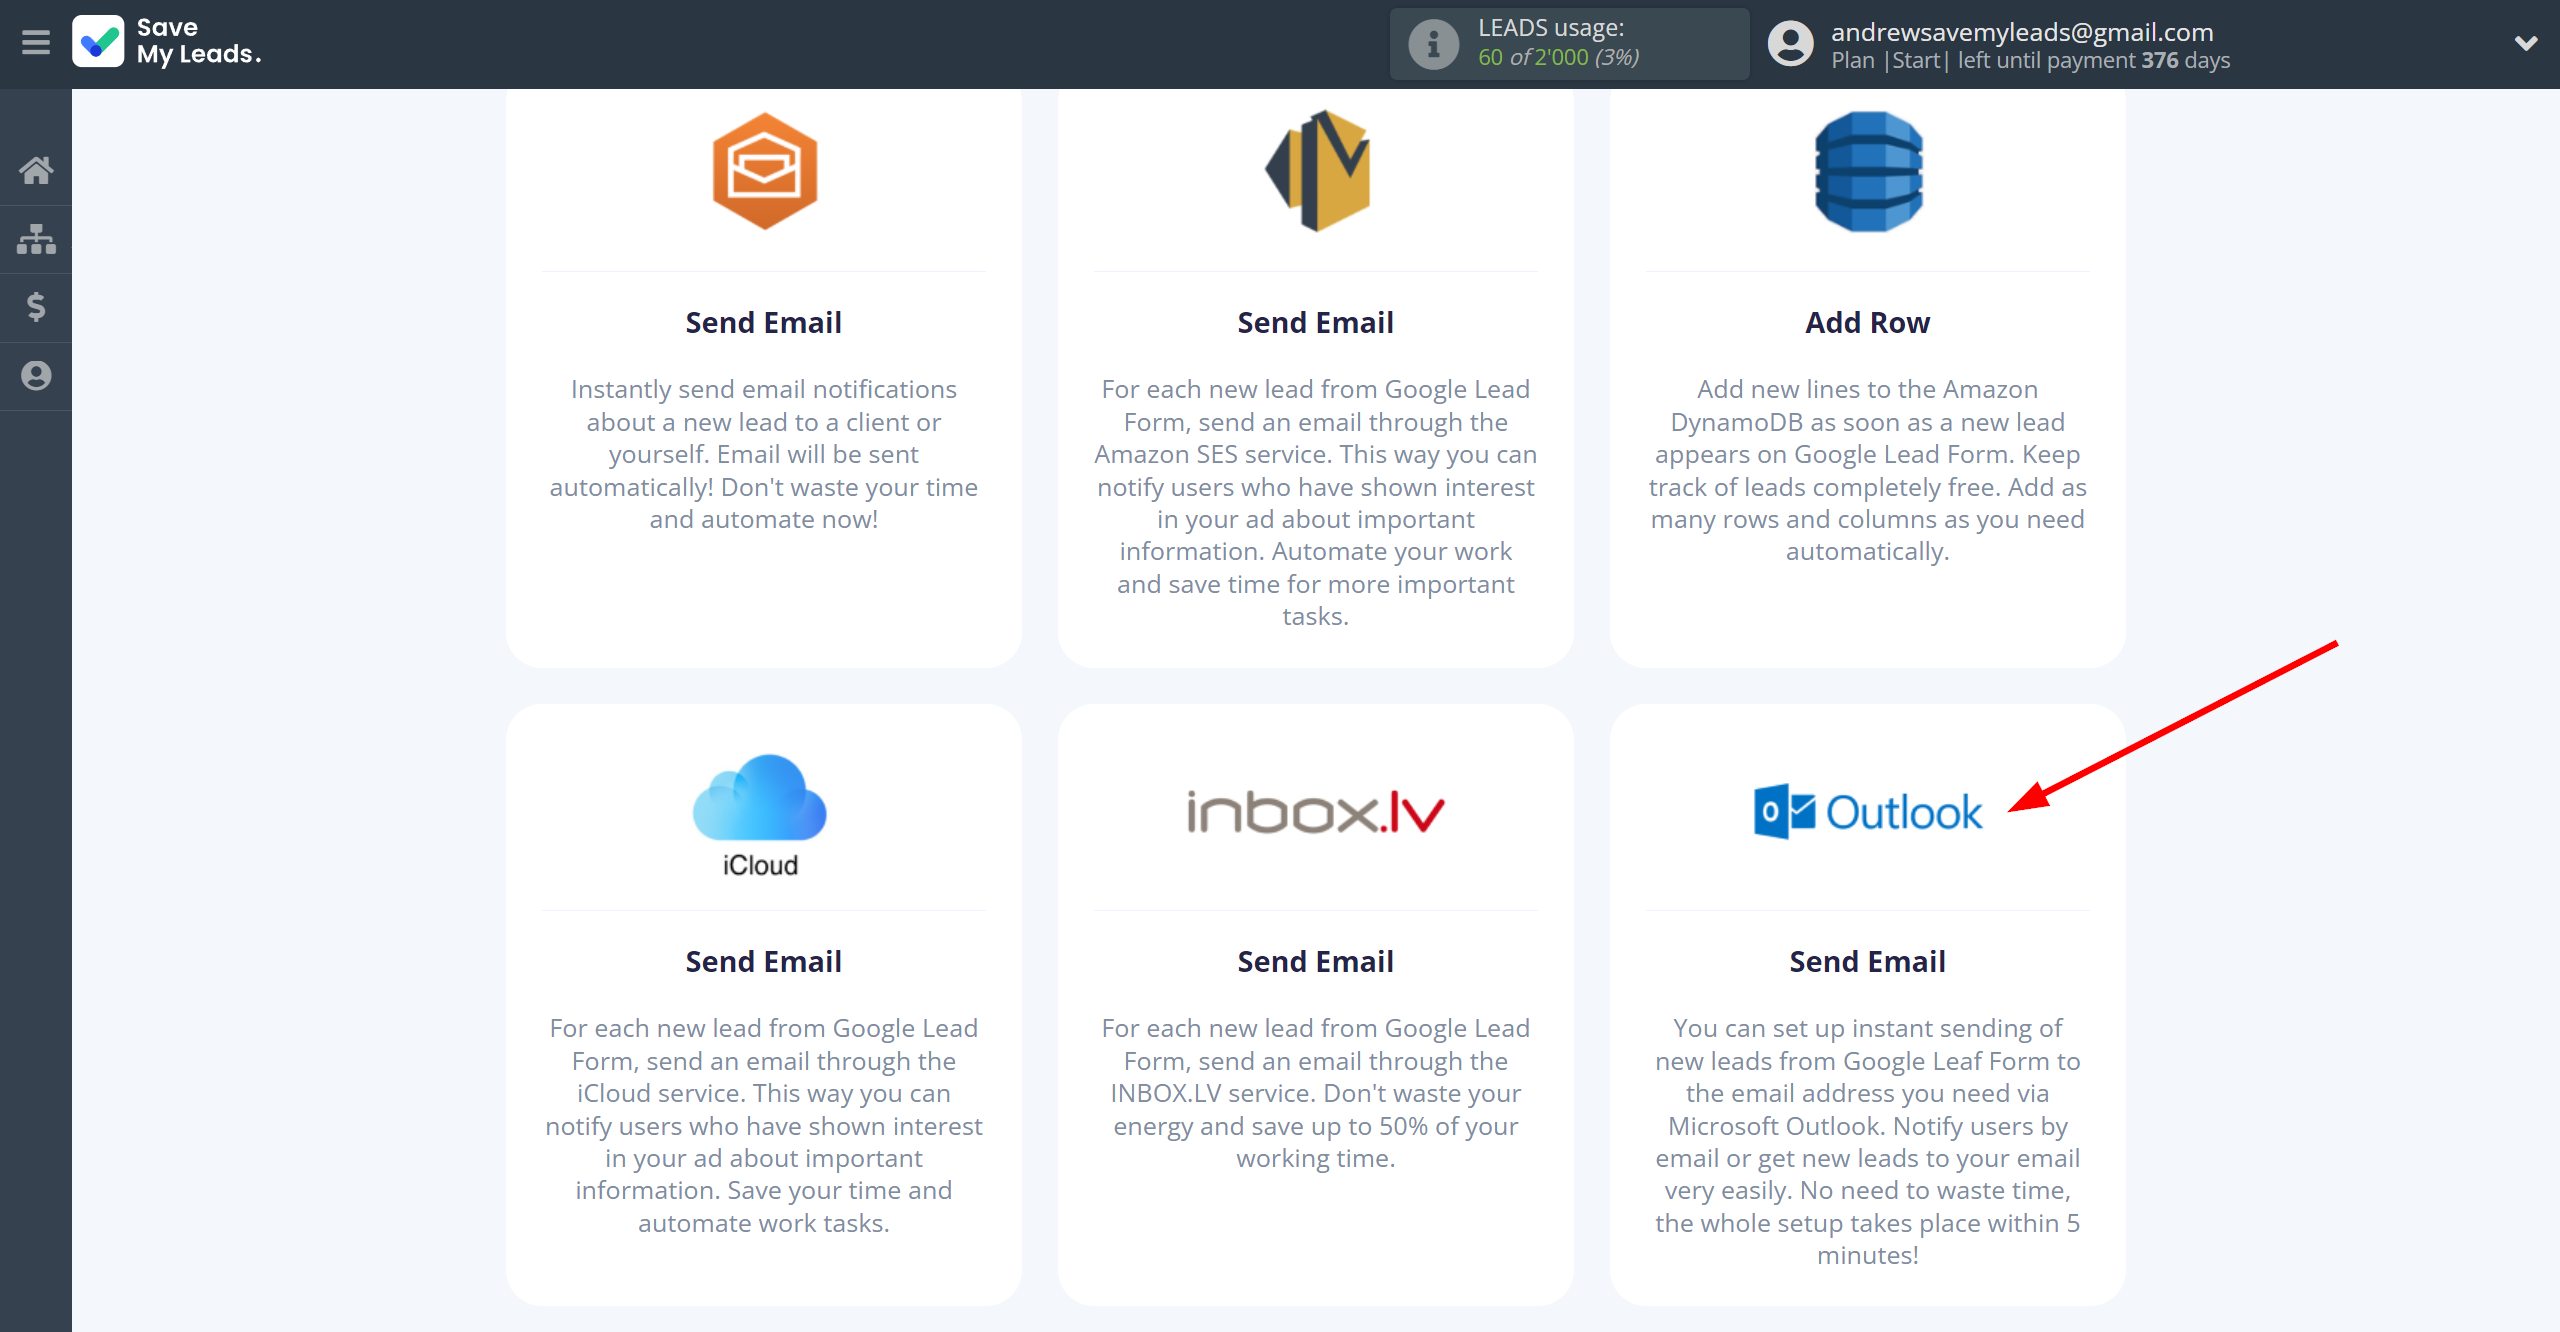Expand the account dropdown chevron
The image size is (2560, 1332).
(x=2526, y=43)
